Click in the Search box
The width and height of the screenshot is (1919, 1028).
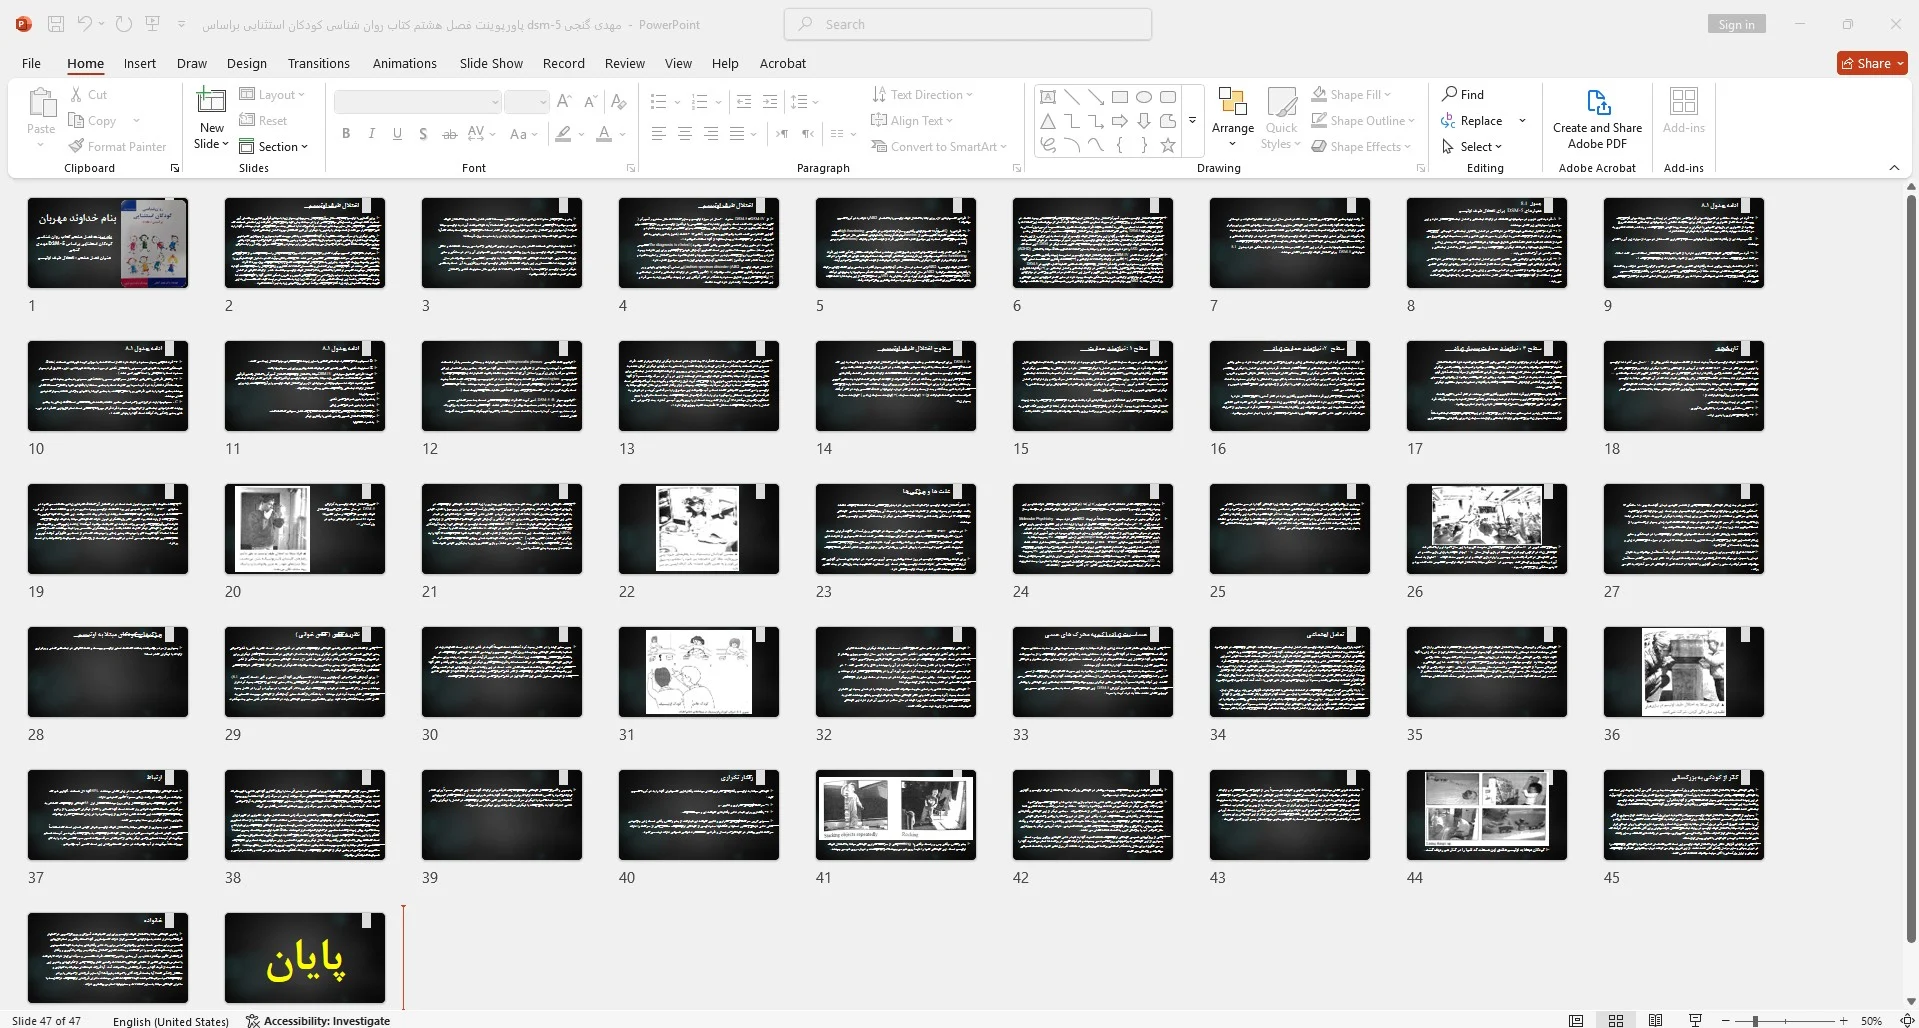point(967,24)
